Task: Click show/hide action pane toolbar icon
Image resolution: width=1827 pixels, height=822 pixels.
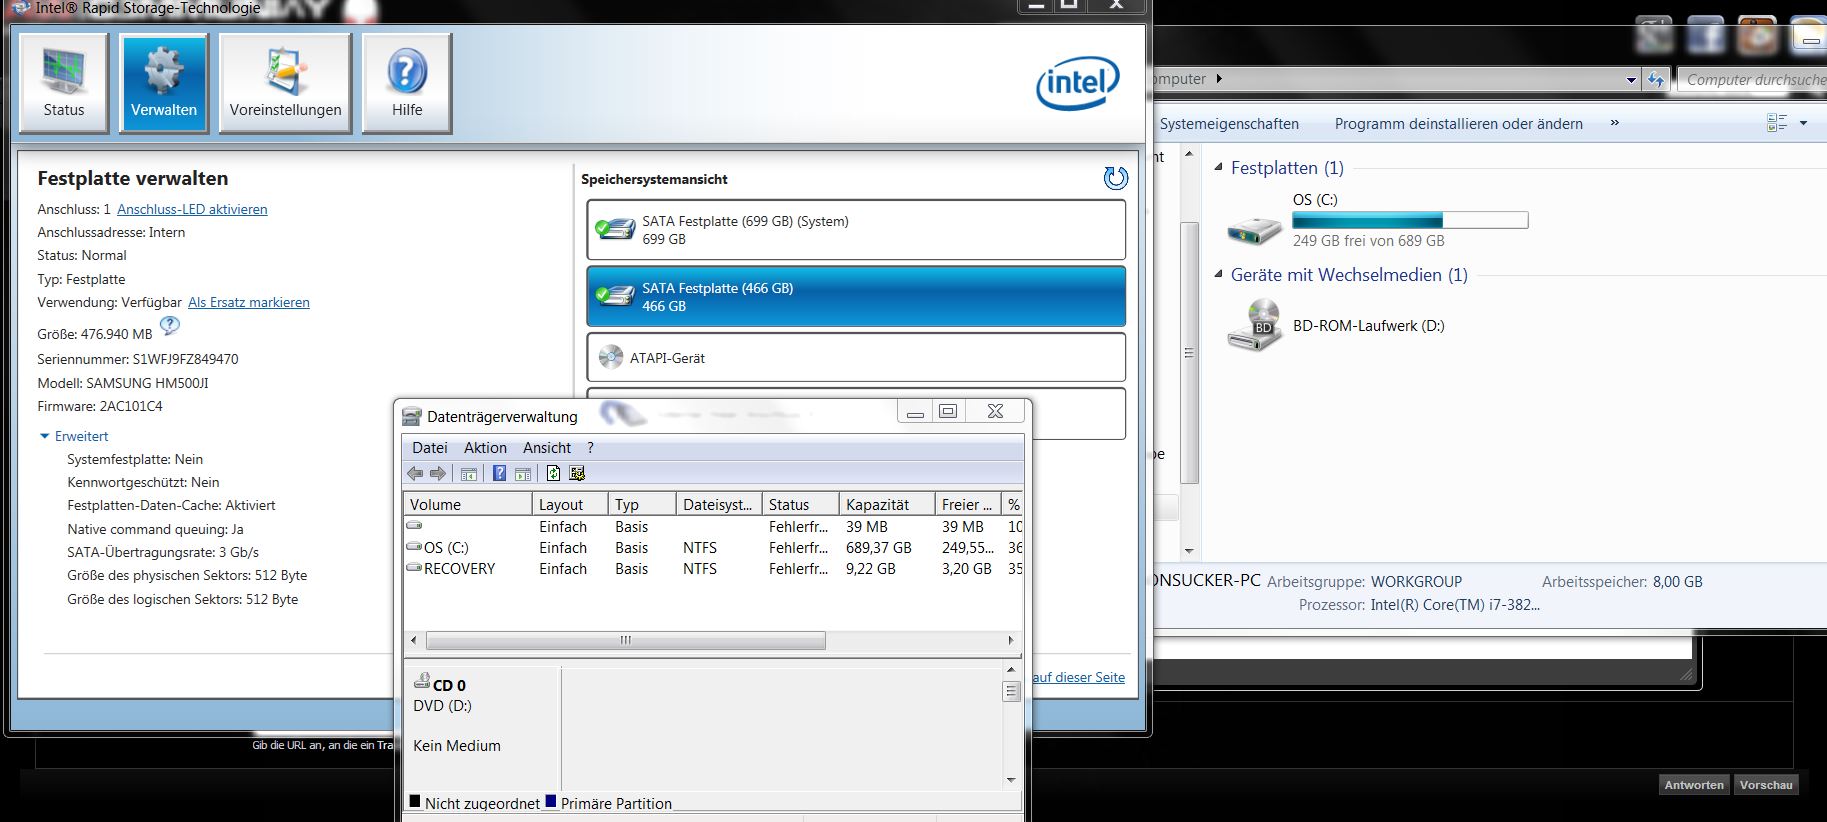Action: [x=522, y=474]
